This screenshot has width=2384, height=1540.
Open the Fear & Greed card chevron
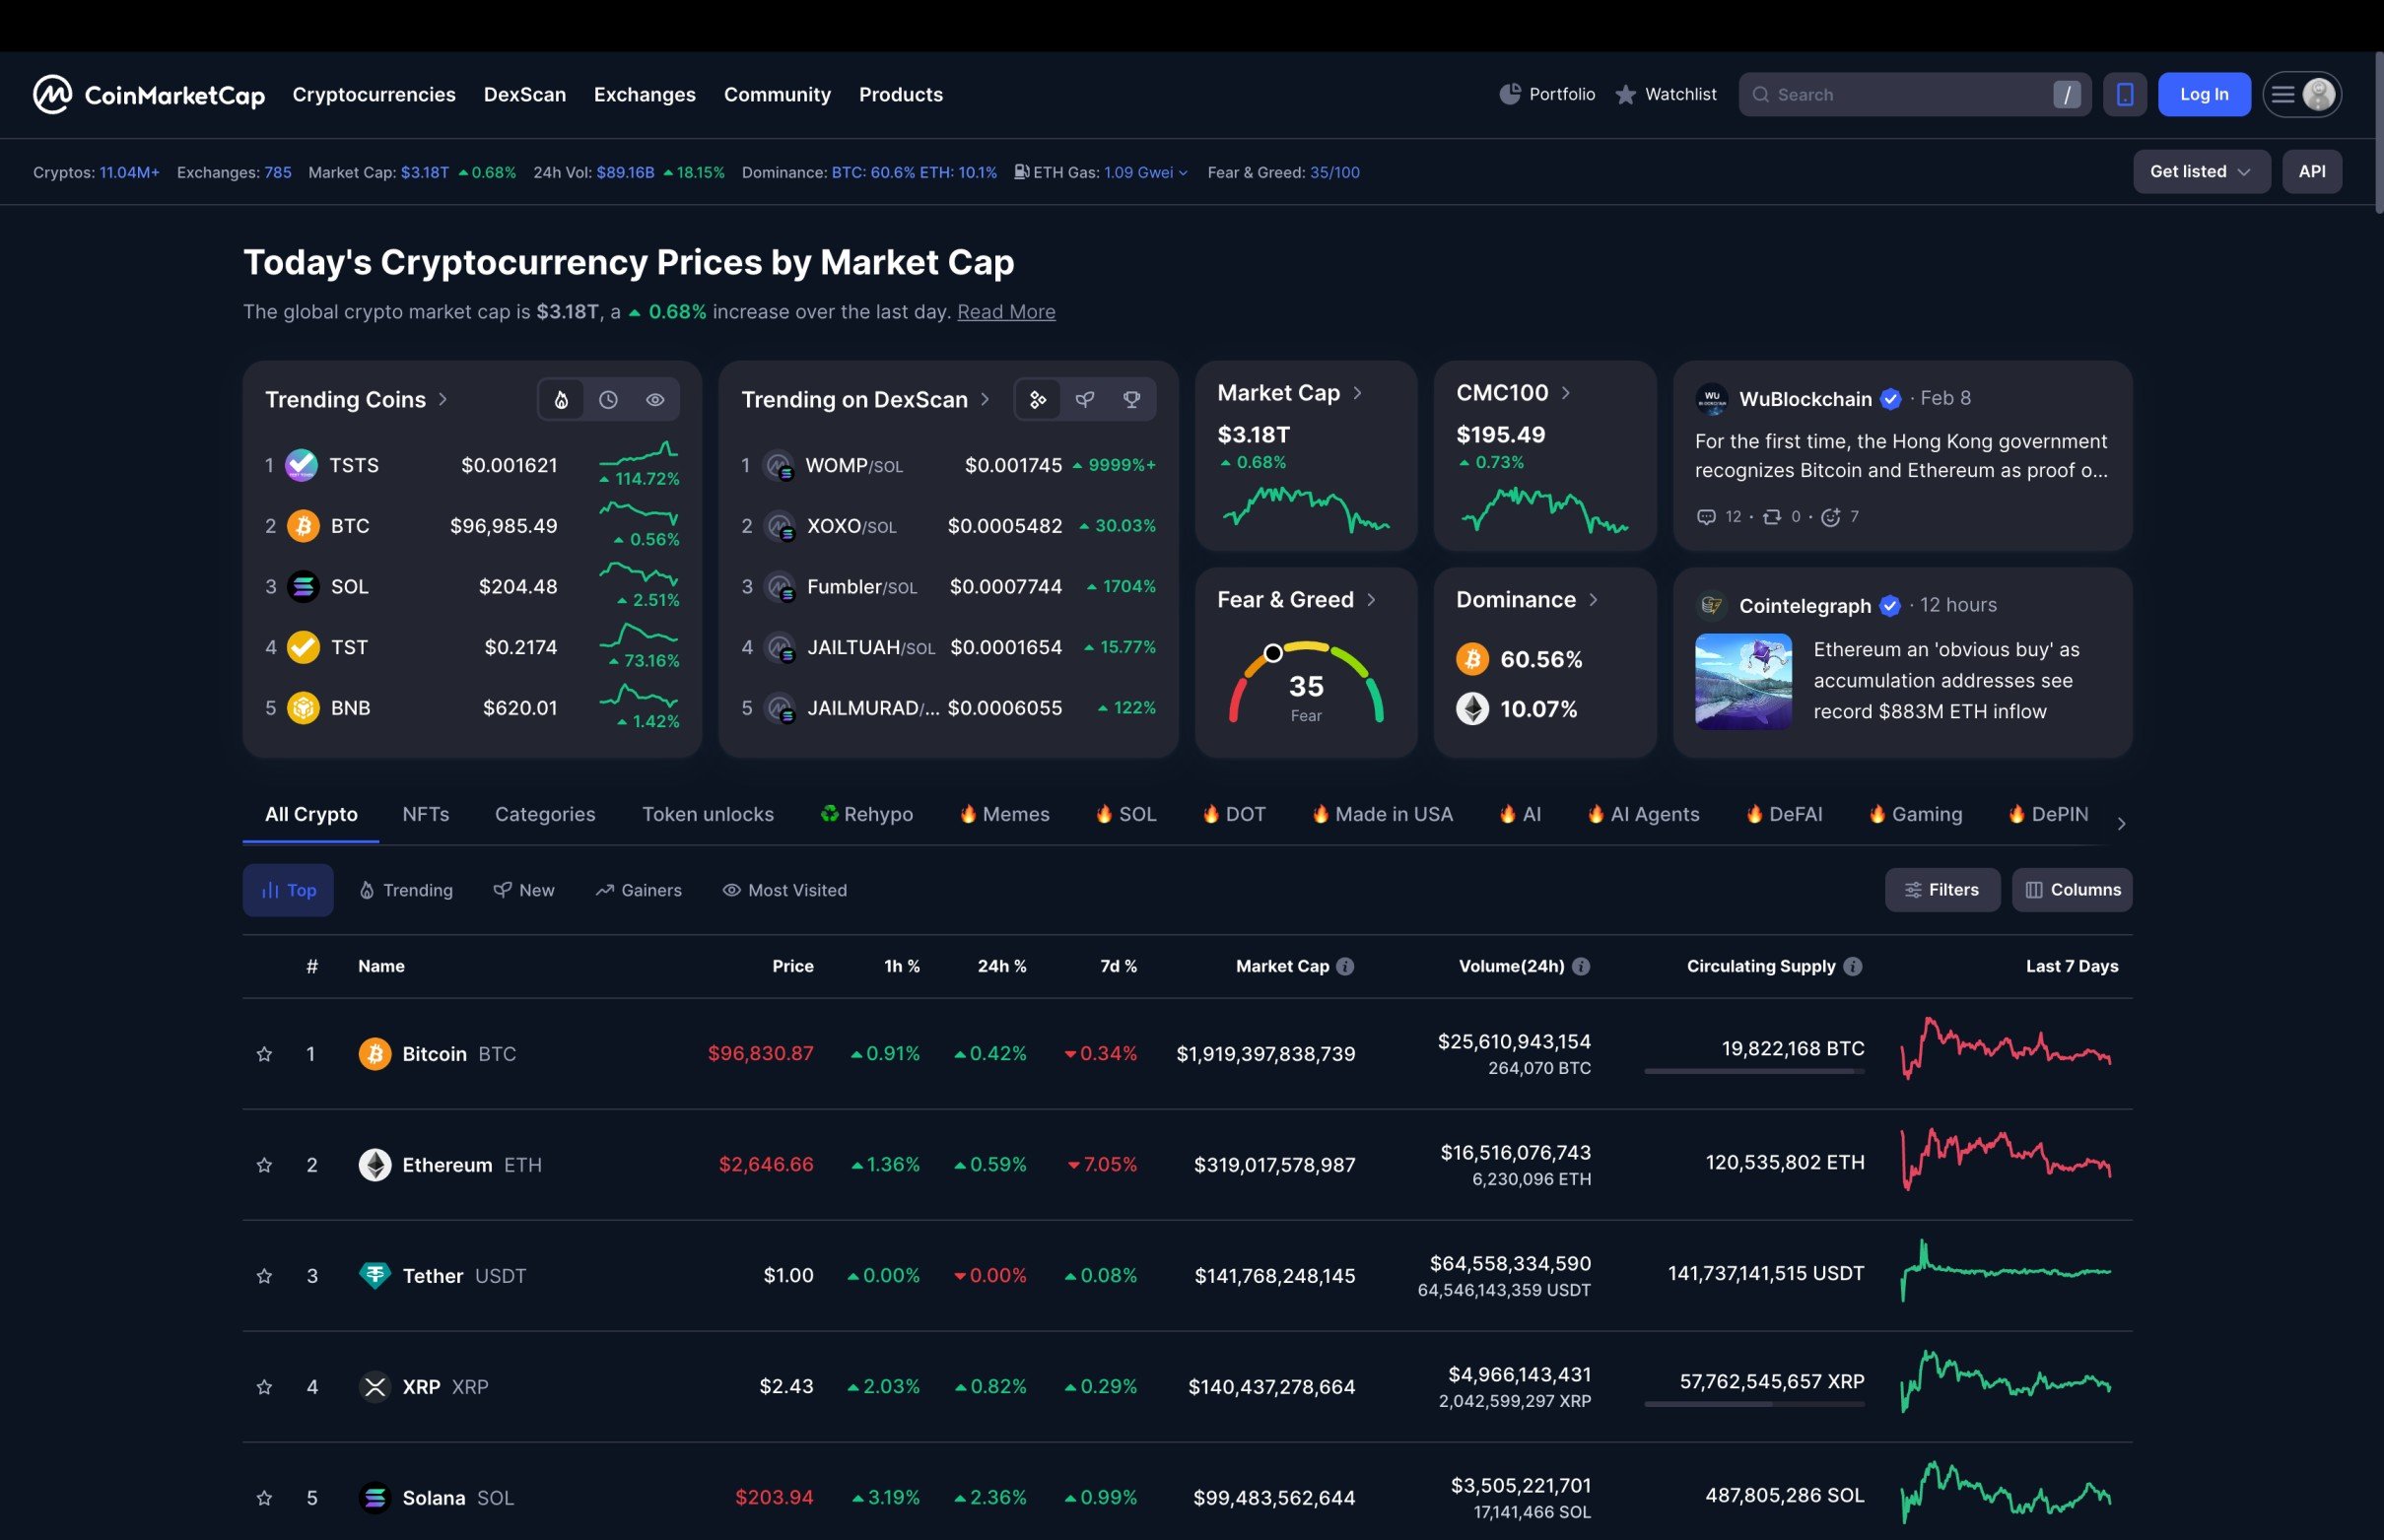(x=1371, y=600)
